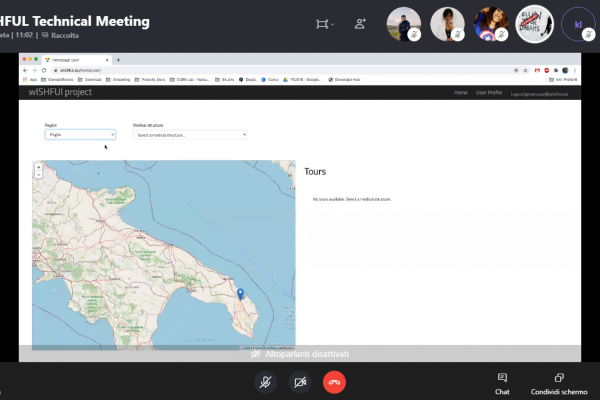This screenshot has width=600, height=400.
Task: Click the red ad-blocker extension icon
Action: coord(546,70)
